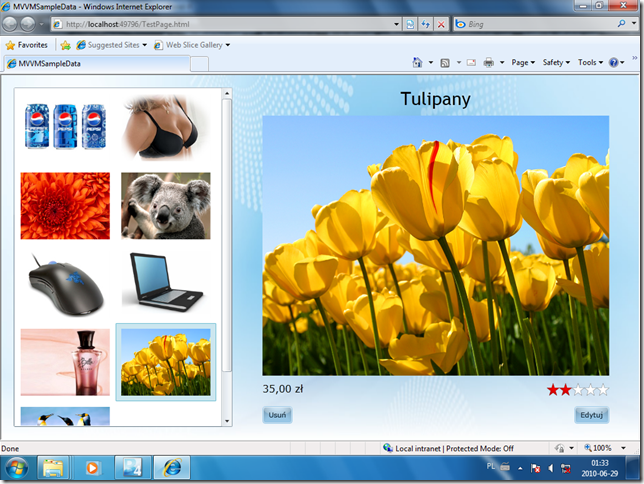Expand the Home button dropdown arrow

(x=431, y=62)
